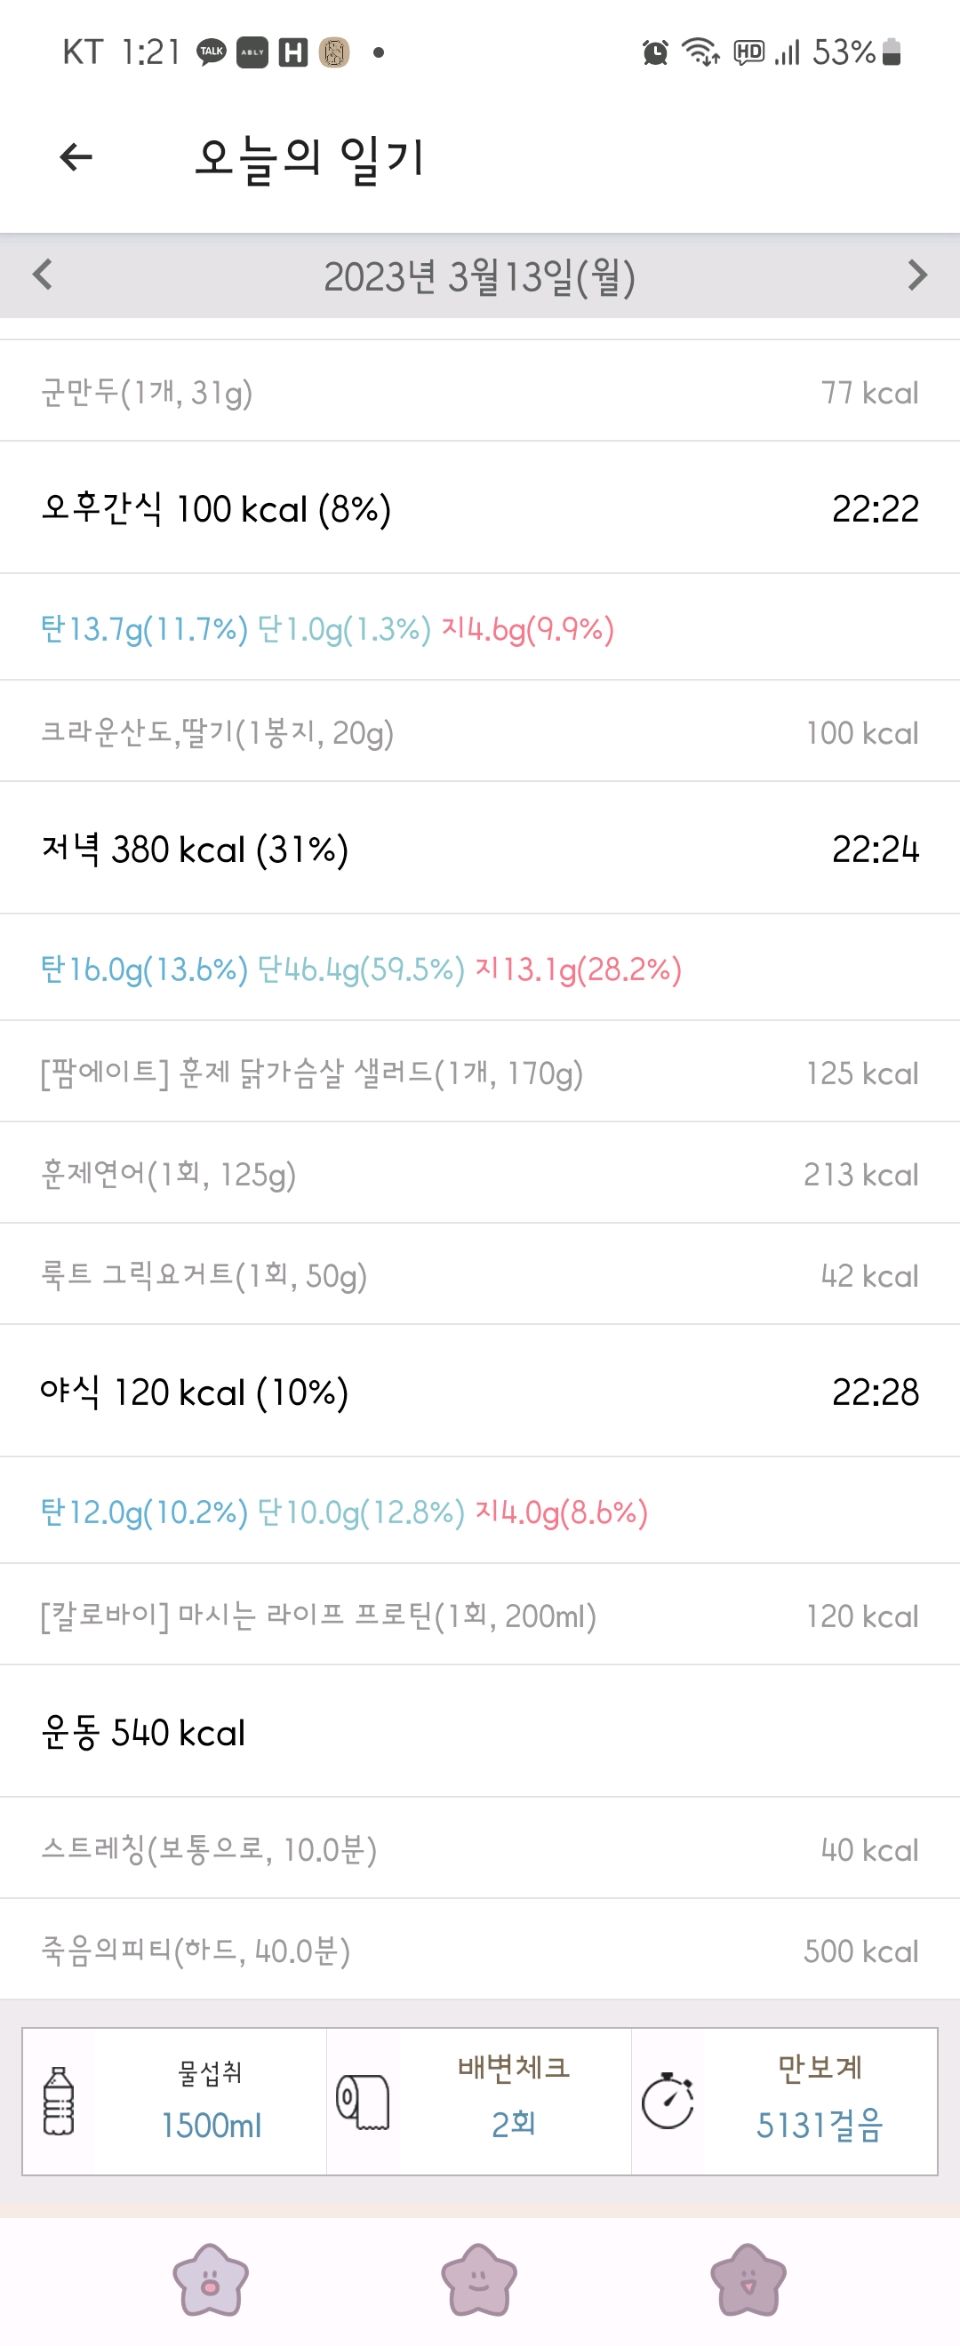Open 물섭취 1500ml entry

[x=174, y=2101]
